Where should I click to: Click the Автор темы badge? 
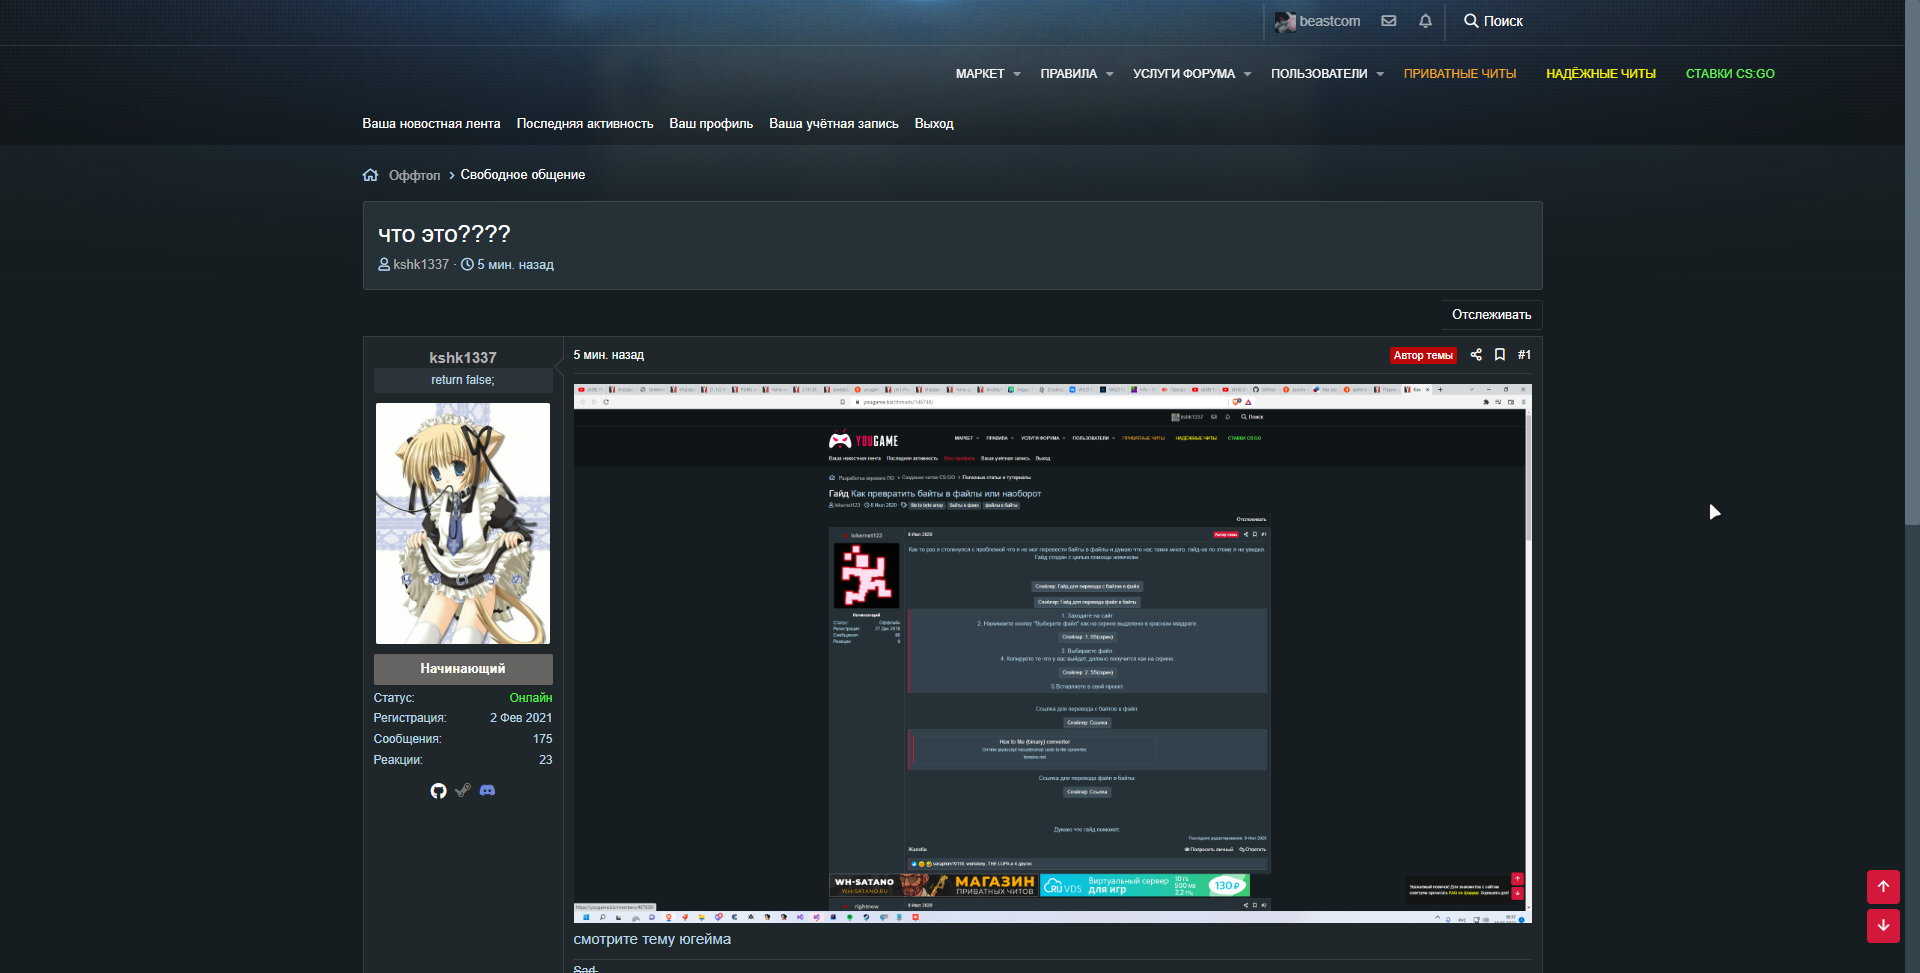click(1423, 355)
